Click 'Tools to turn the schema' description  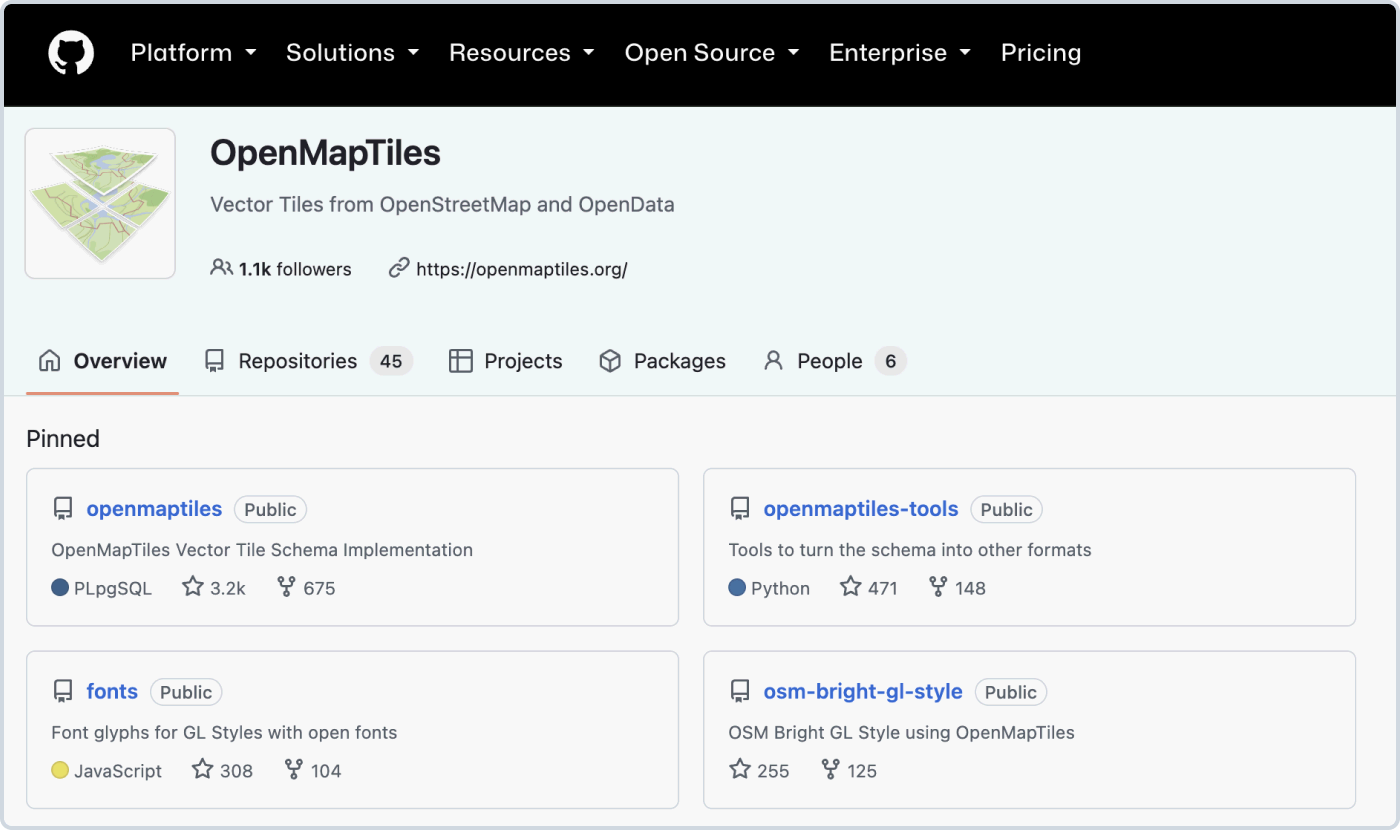(910, 550)
